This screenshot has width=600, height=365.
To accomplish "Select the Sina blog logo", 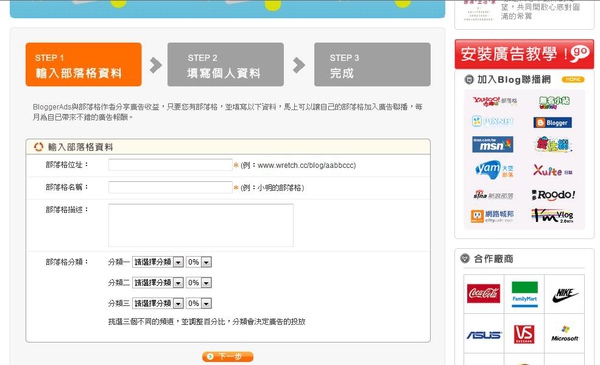I will pos(493,195).
